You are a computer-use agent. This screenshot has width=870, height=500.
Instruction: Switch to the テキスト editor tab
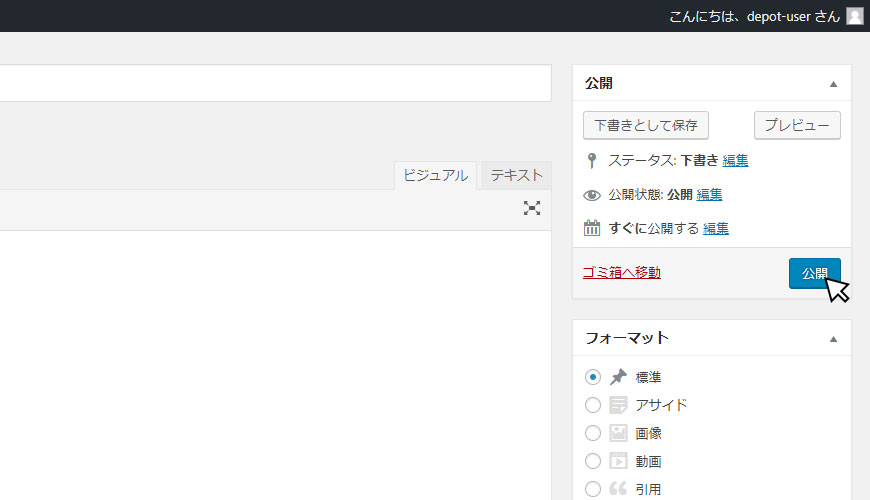pyautogui.click(x=516, y=175)
